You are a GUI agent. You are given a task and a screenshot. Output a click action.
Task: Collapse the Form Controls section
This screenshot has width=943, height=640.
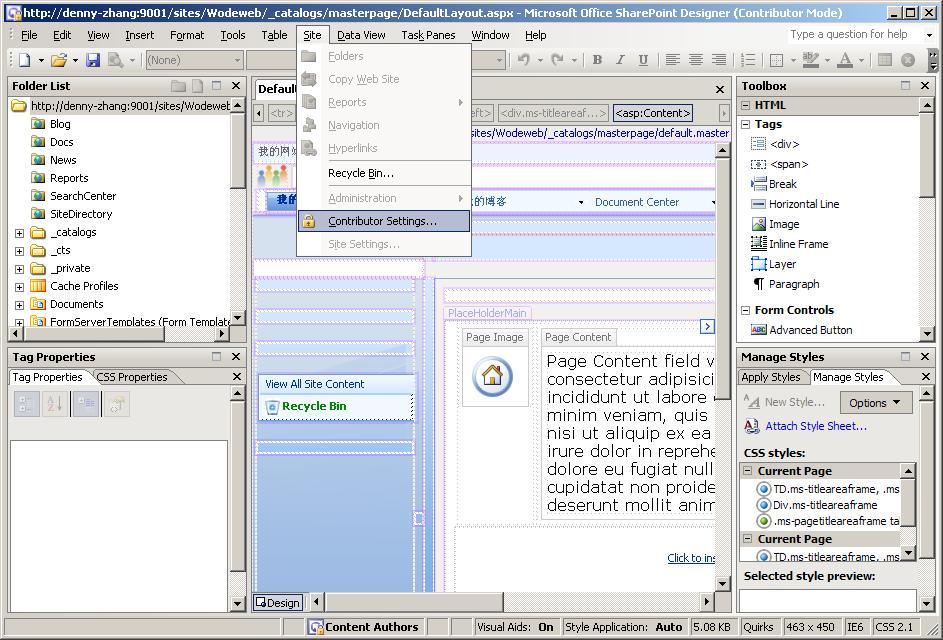(746, 310)
